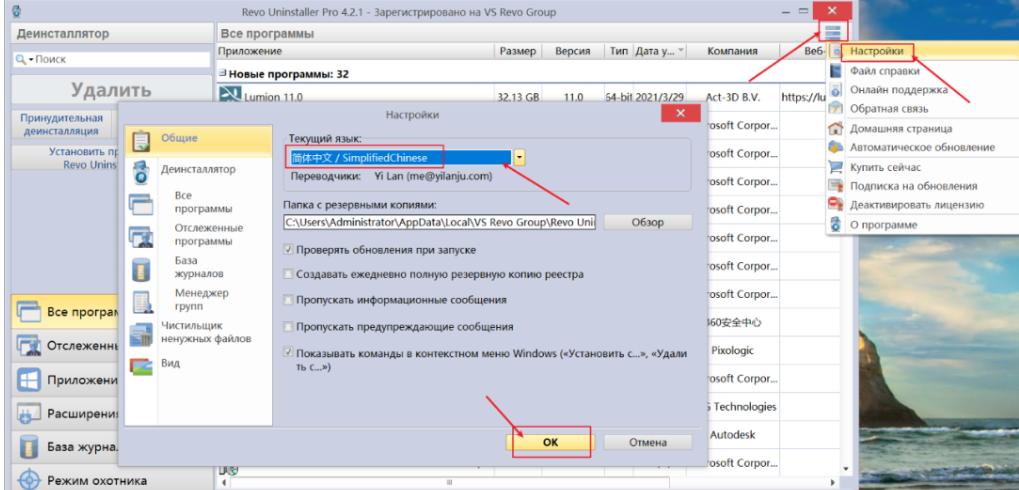This screenshot has width=1019, height=490.
Task: Toggle Показывать команды в контекстном меню Windows checkbox
Action: 288,353
